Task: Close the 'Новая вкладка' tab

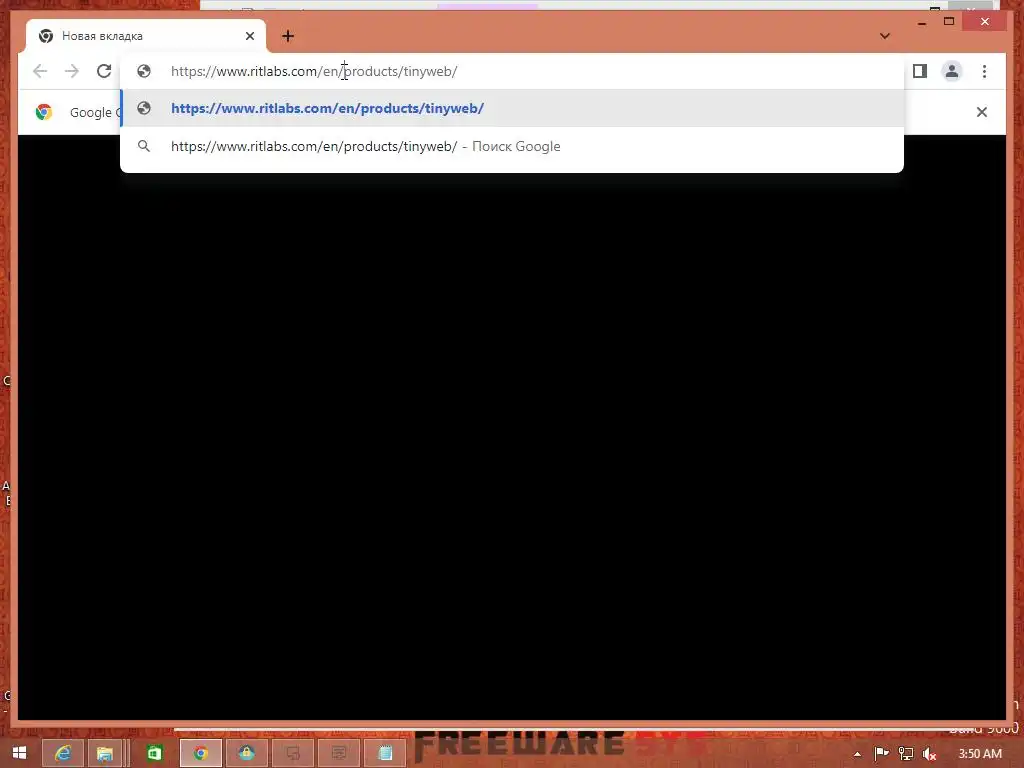Action: (x=249, y=36)
